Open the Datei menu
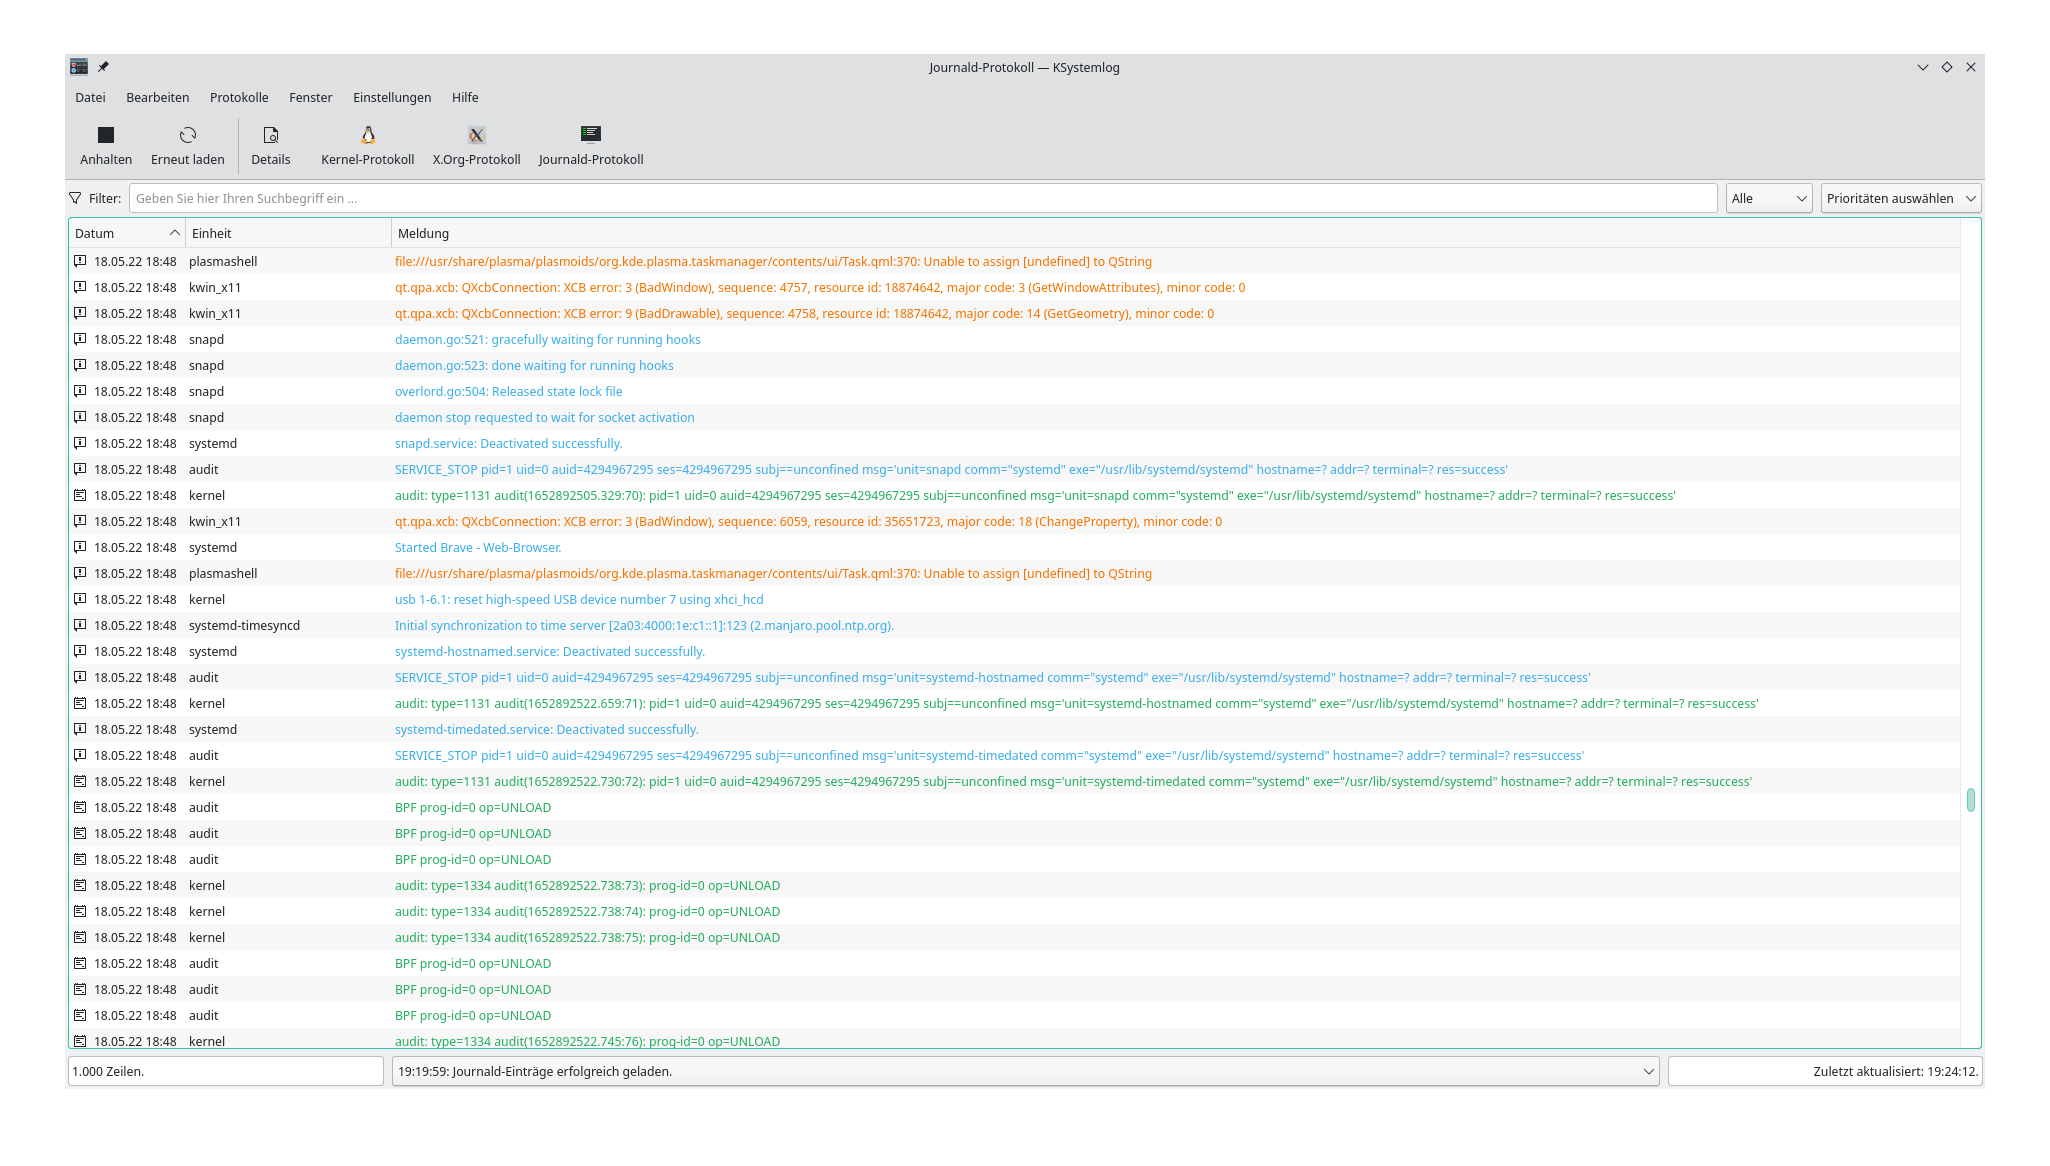 pyautogui.click(x=90, y=97)
